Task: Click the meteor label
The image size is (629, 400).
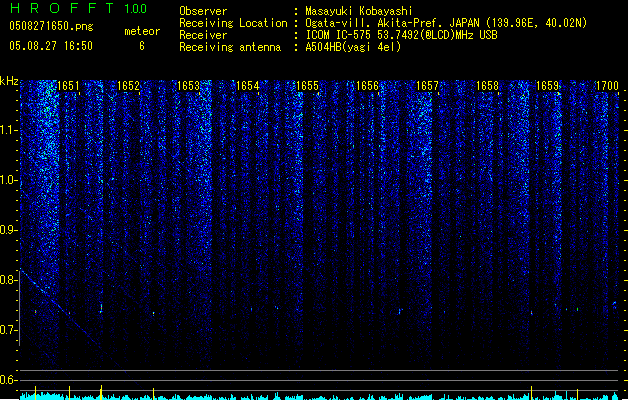Action: 142,31
